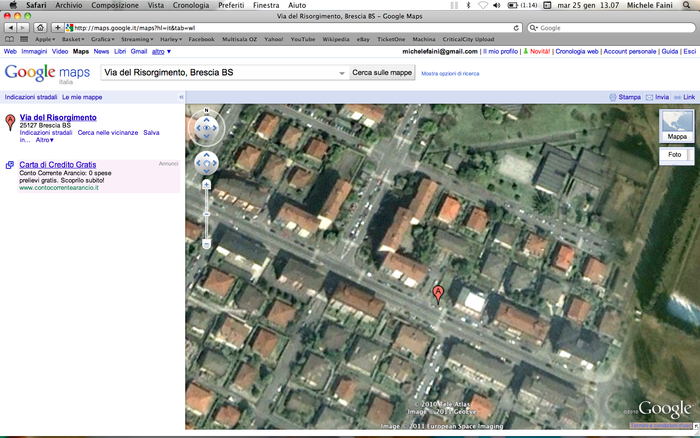Rotate view using eye compass control
700x438 pixels.
206,128
